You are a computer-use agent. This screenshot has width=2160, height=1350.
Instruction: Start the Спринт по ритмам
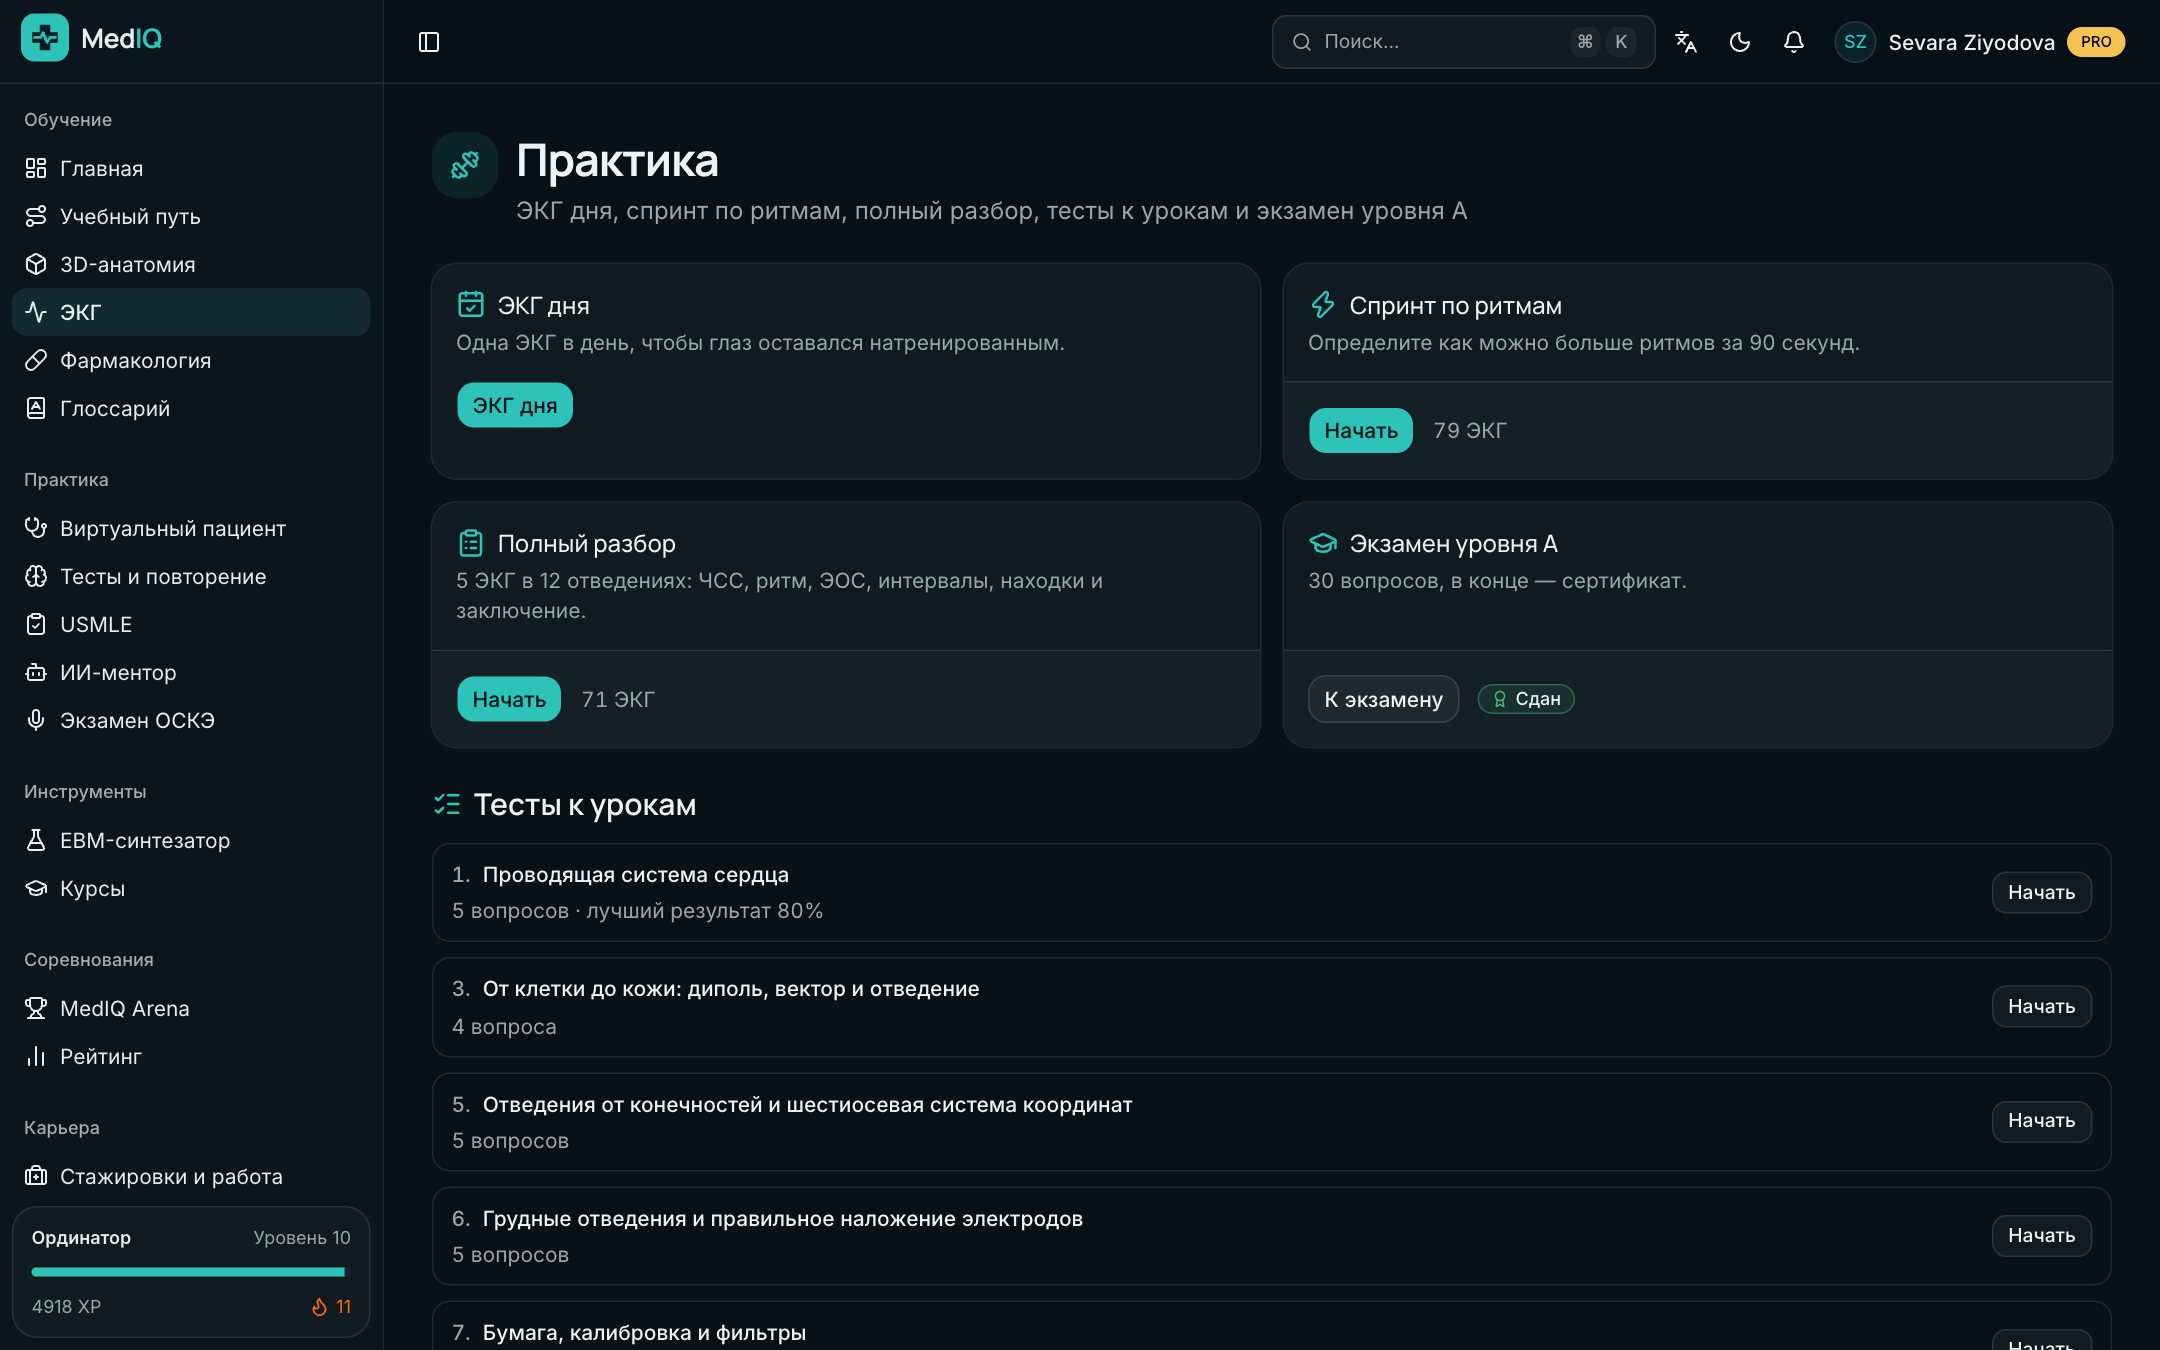[x=1360, y=430]
